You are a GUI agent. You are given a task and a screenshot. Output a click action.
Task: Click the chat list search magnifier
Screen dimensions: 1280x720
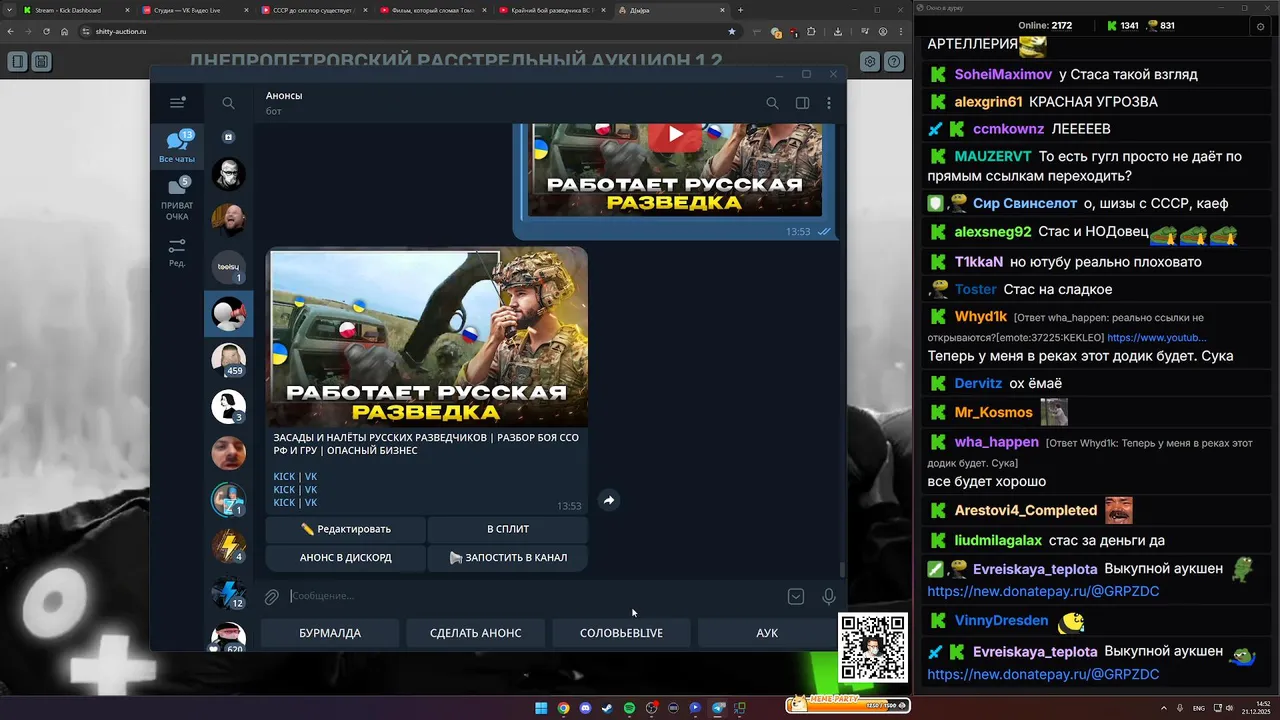pos(228,103)
